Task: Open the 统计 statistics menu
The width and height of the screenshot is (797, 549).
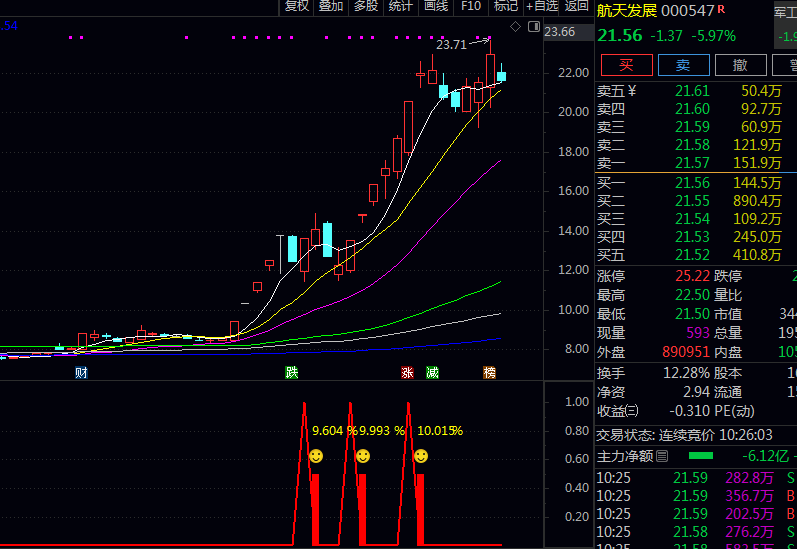Action: point(400,6)
